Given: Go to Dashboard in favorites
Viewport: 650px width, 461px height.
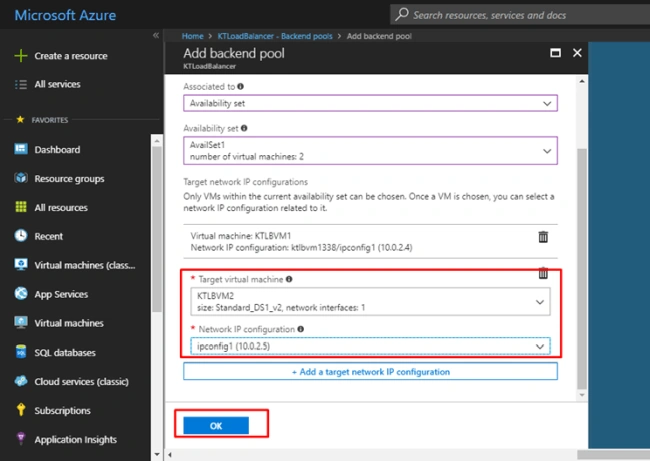Looking at the screenshot, I should (57, 150).
